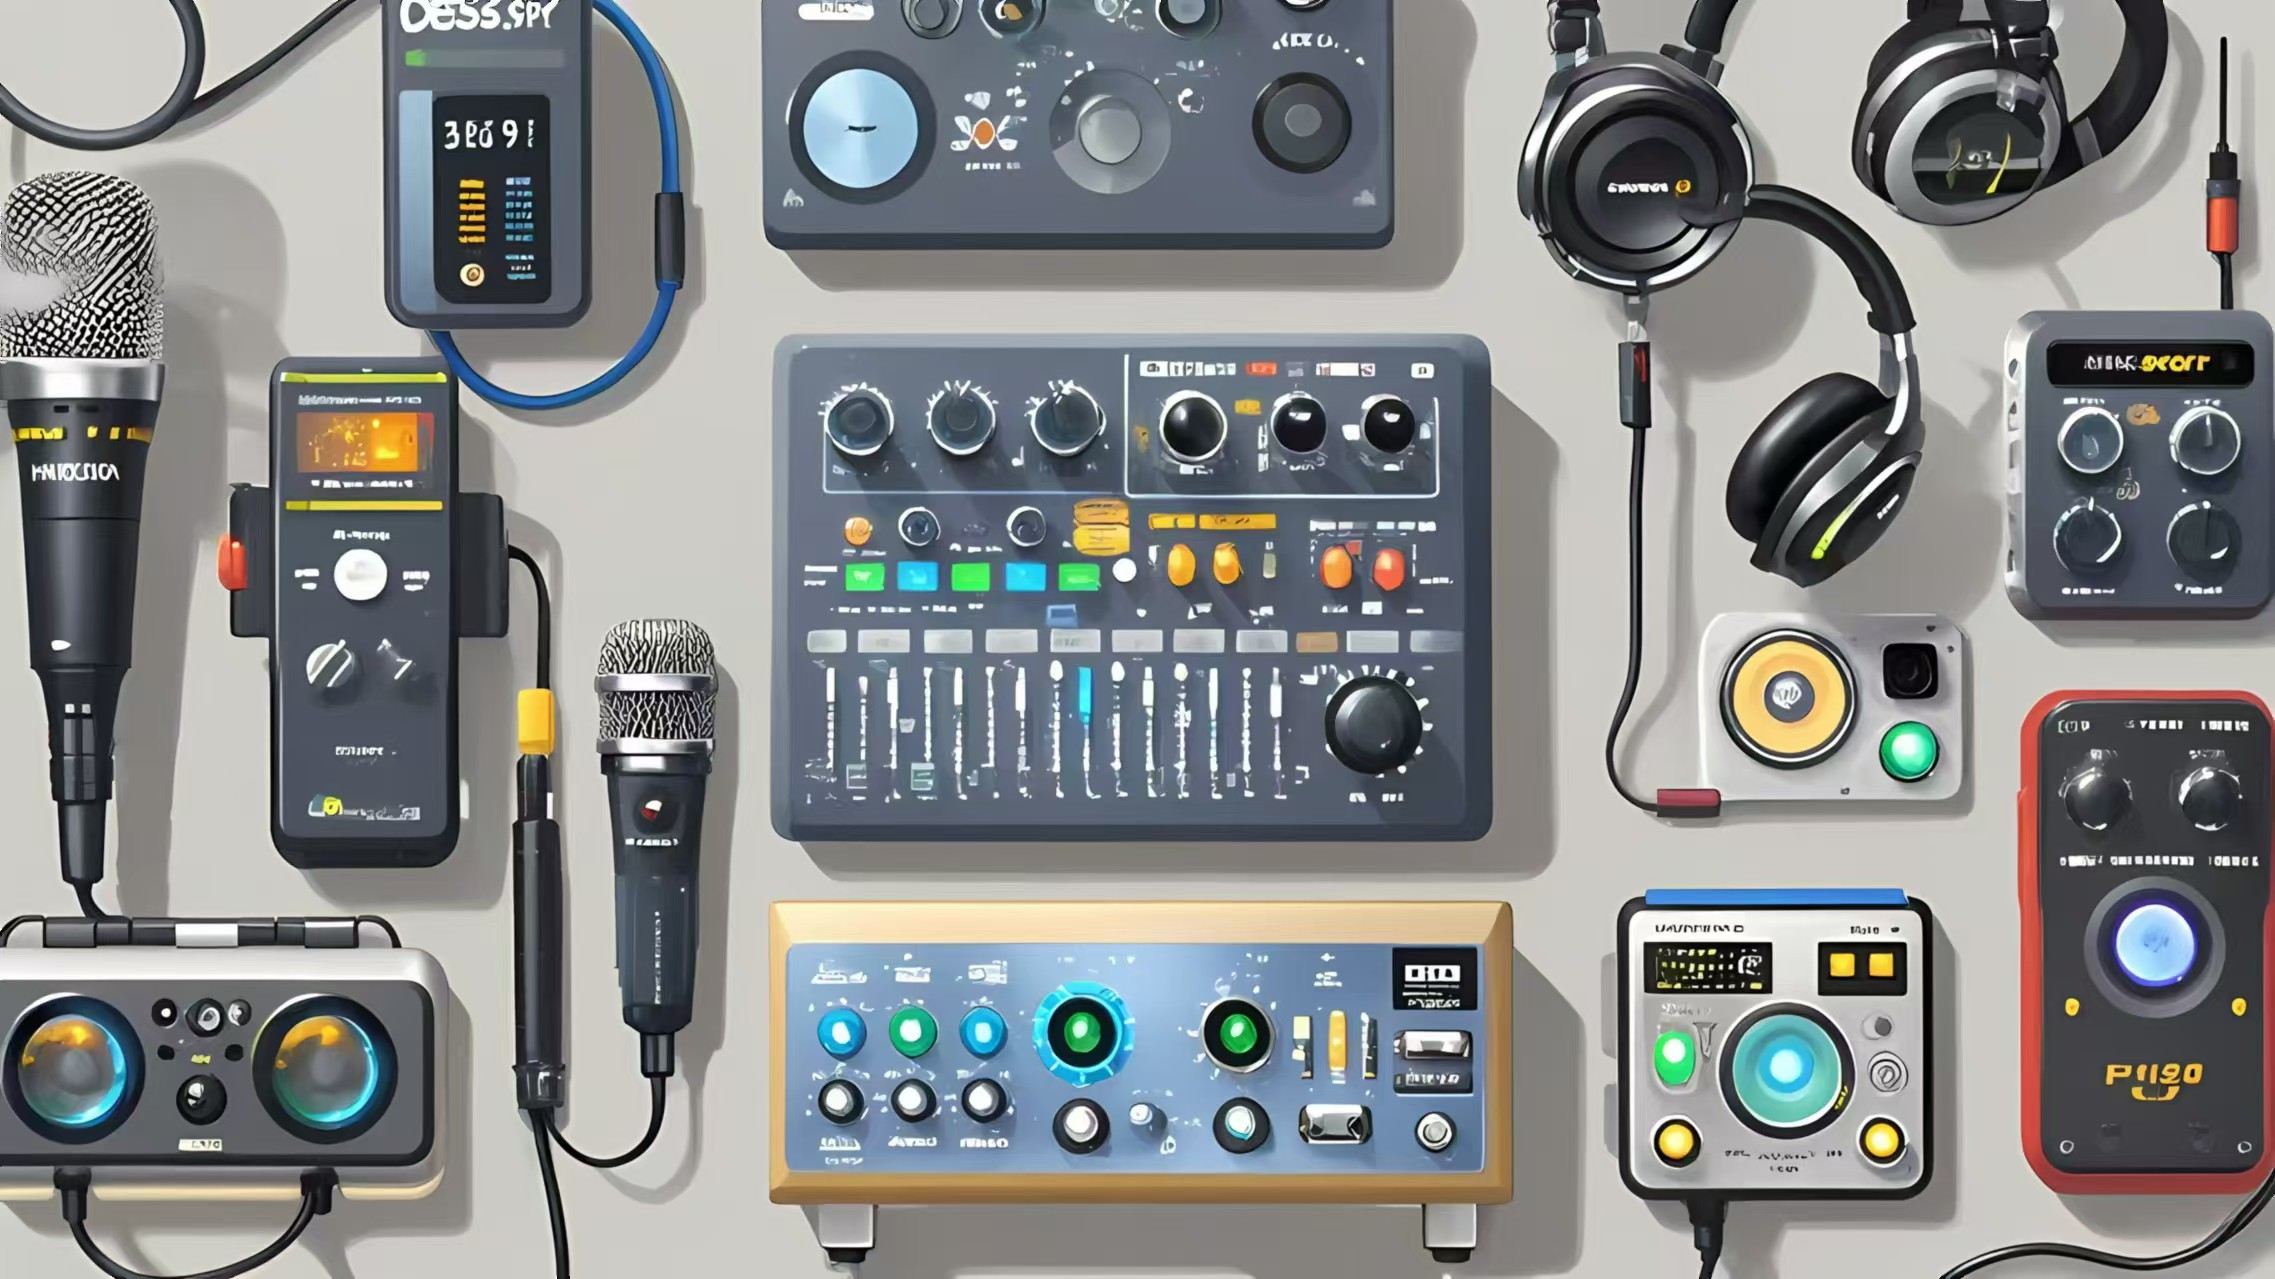2275x1279 pixels.
Task: Click the 3809 digital display on handheld meter
Action: pyautogui.click(x=489, y=134)
